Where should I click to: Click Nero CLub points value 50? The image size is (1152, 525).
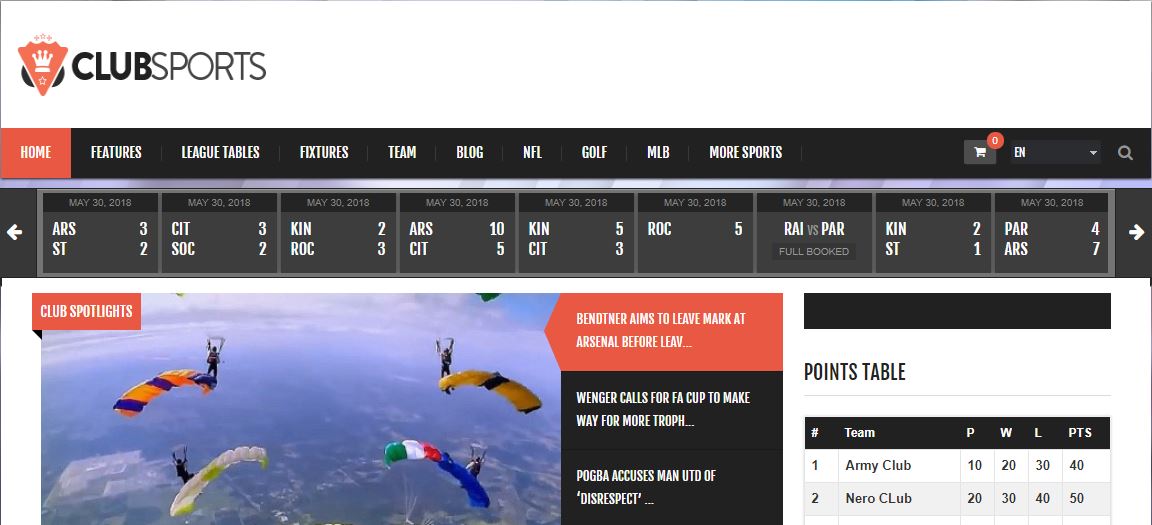[x=1077, y=499]
